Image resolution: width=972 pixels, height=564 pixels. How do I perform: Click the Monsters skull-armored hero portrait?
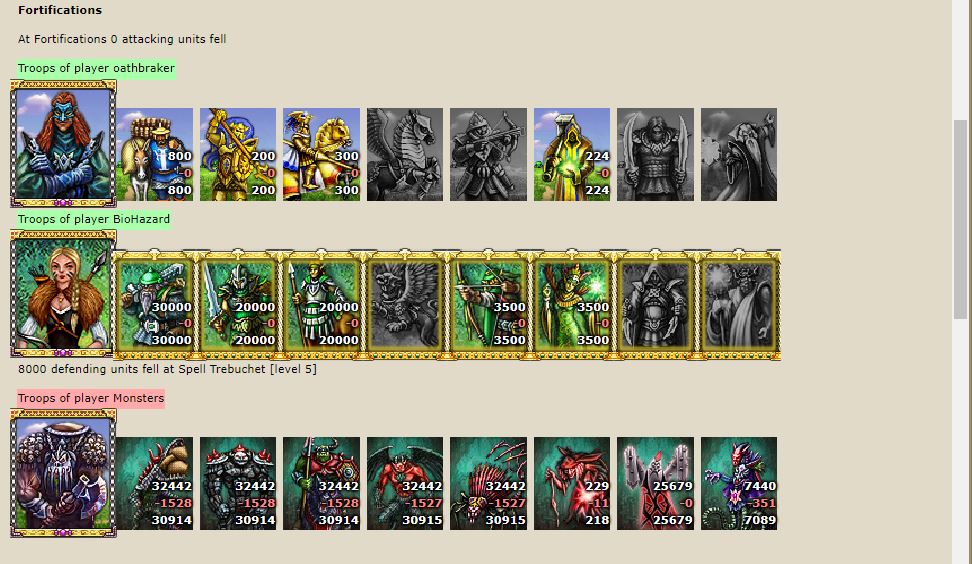63,473
